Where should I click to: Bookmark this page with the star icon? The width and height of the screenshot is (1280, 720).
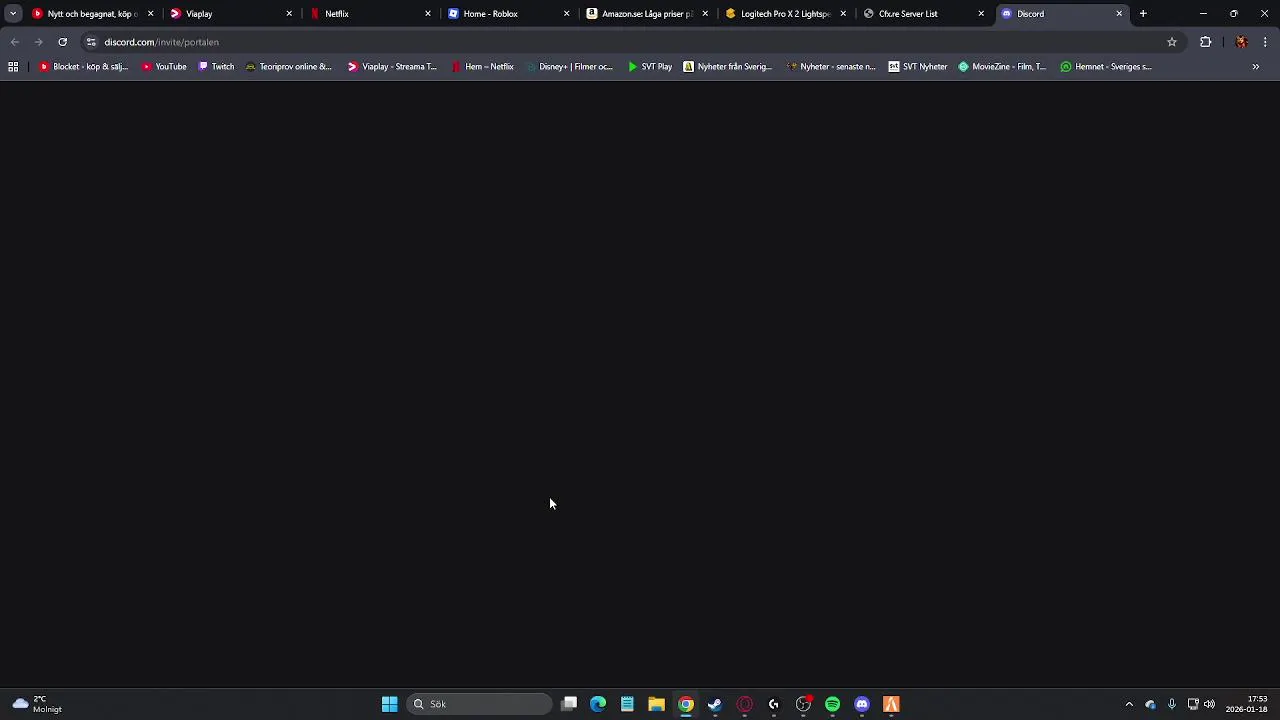(x=1172, y=42)
